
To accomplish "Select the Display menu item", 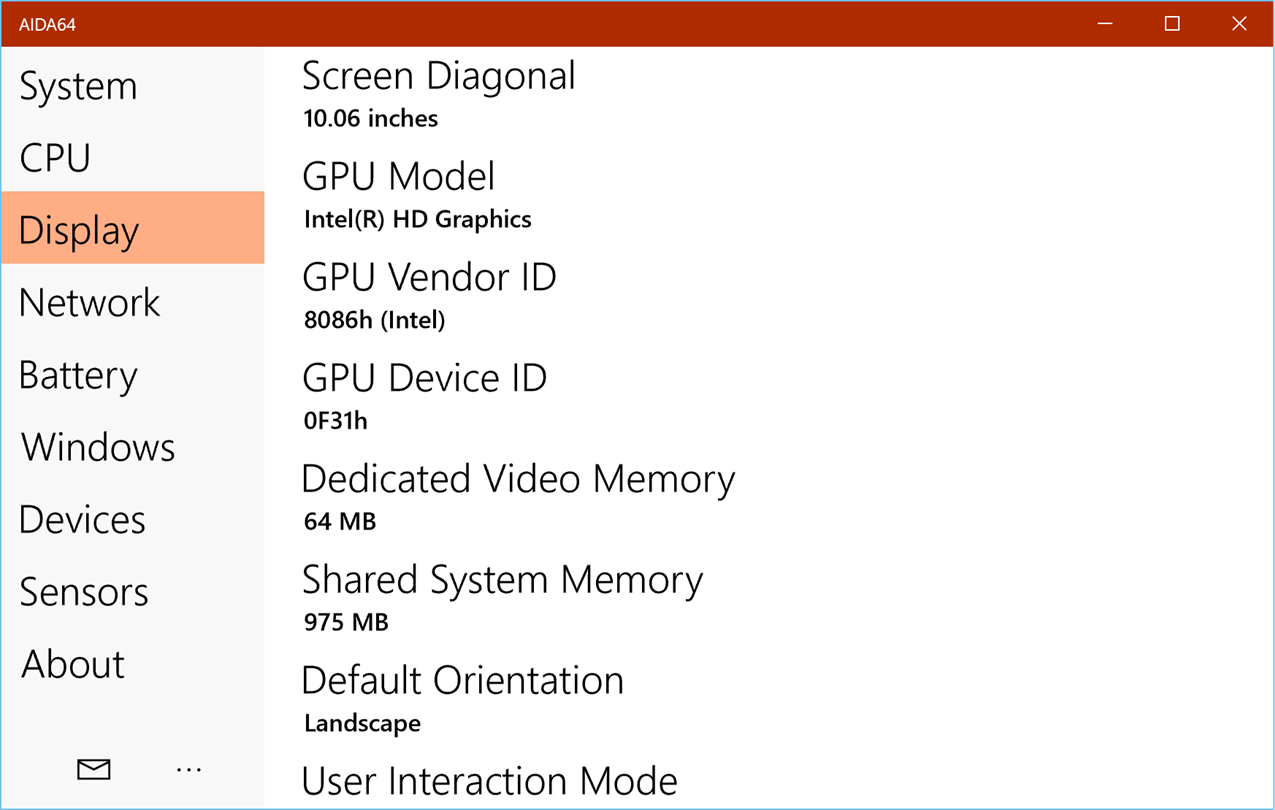I will tap(79, 230).
